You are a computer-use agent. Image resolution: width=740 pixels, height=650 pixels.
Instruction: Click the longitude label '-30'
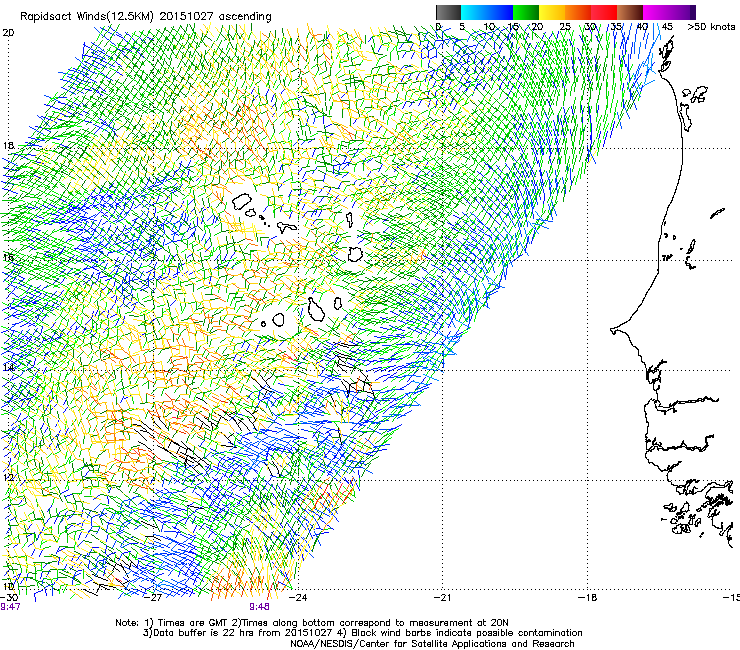click(x=9, y=598)
